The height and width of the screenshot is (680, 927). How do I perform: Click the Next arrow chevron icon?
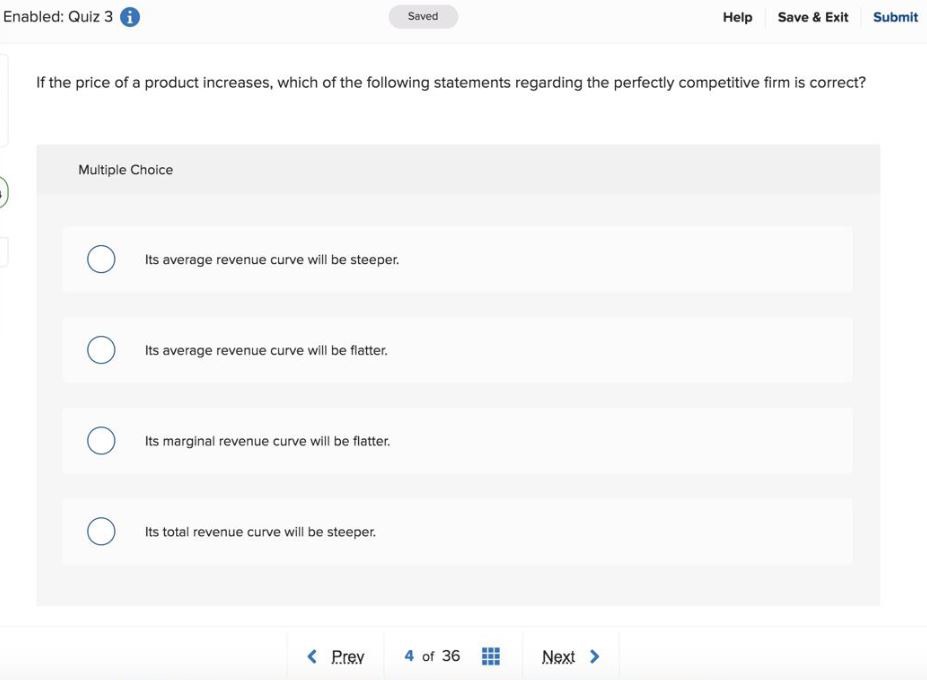594,656
